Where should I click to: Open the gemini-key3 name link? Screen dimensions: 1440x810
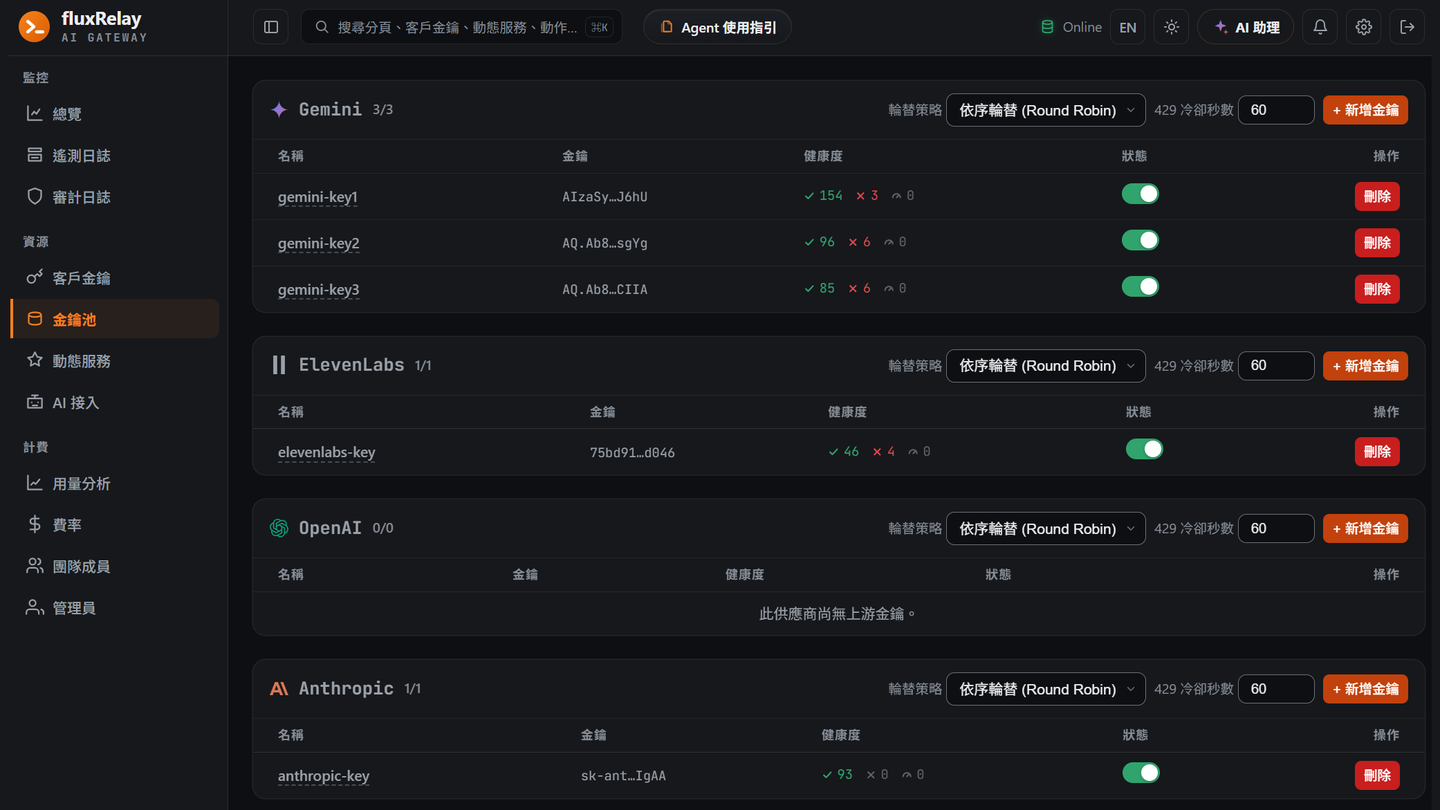pos(319,289)
